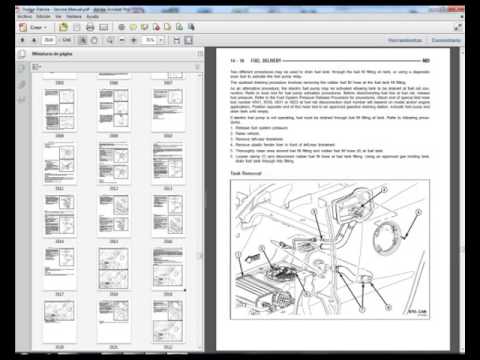Click the Tank Removal heading text

pyautogui.click(x=246, y=173)
